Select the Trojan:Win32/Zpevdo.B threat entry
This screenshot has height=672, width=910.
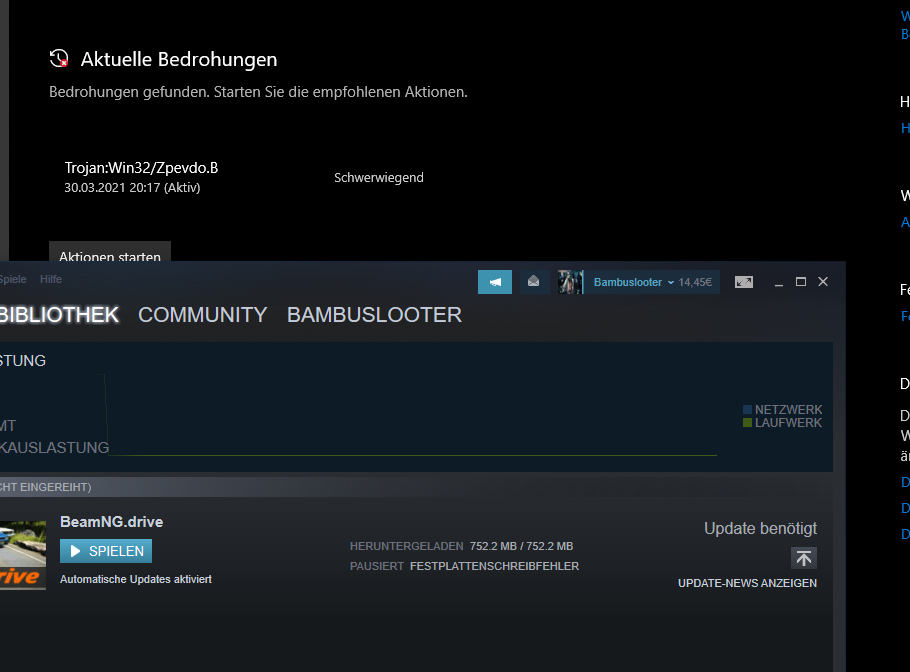[x=141, y=168]
